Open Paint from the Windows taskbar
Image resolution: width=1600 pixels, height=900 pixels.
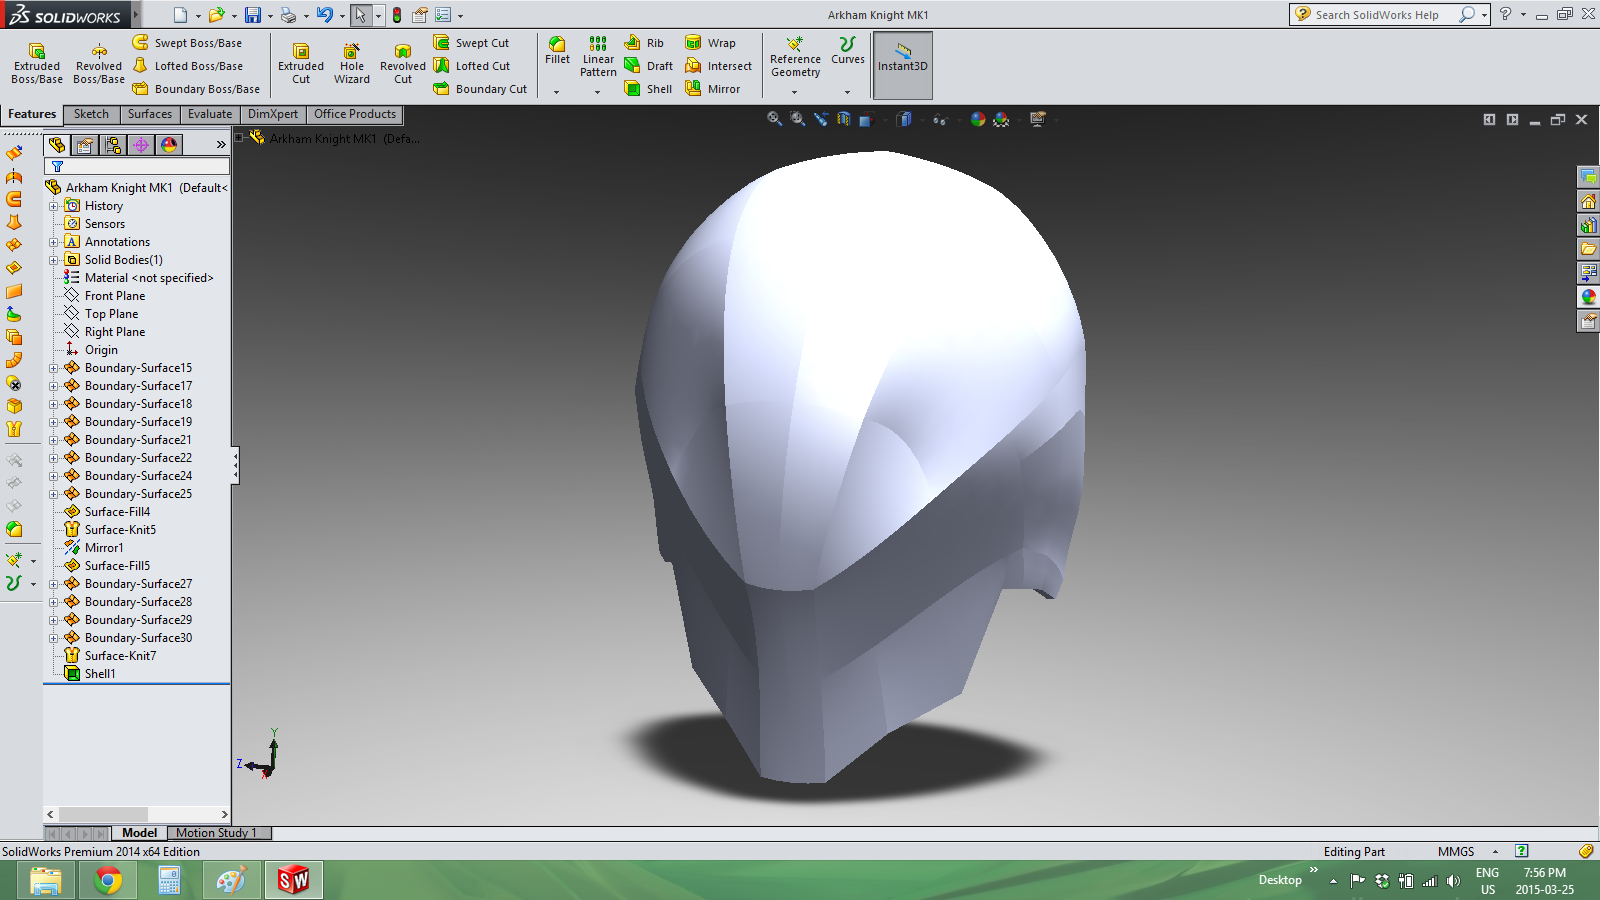coord(231,880)
